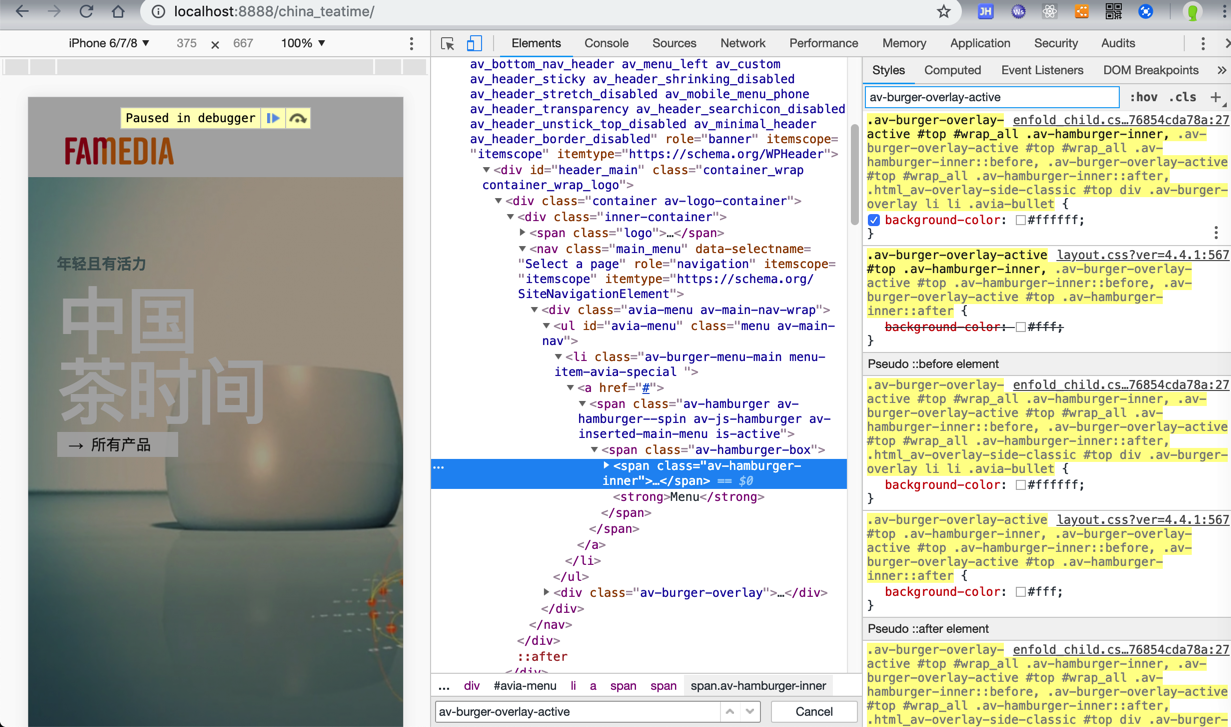View site information icon in address bar
This screenshot has width=1231, height=727.
[158, 12]
